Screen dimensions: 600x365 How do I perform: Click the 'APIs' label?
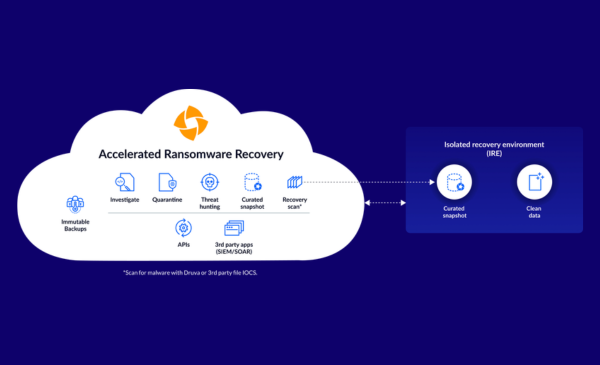184,245
